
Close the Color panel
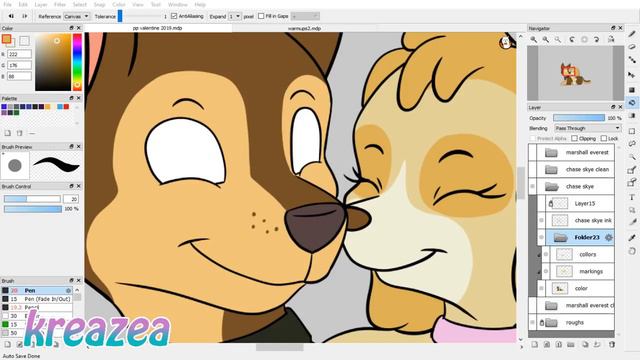tap(79, 28)
